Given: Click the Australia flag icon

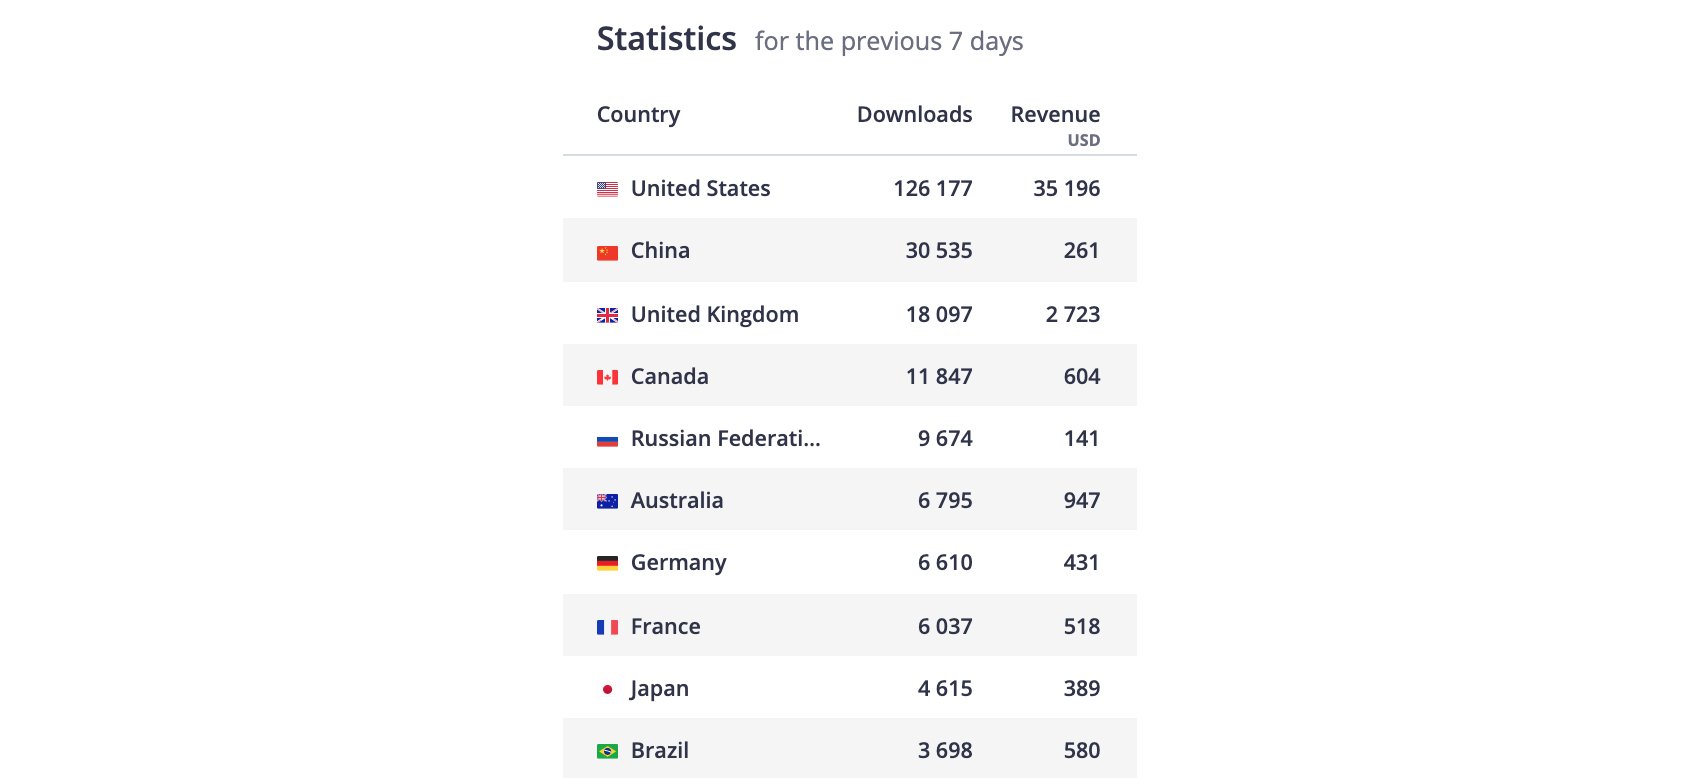Looking at the screenshot, I should (607, 501).
